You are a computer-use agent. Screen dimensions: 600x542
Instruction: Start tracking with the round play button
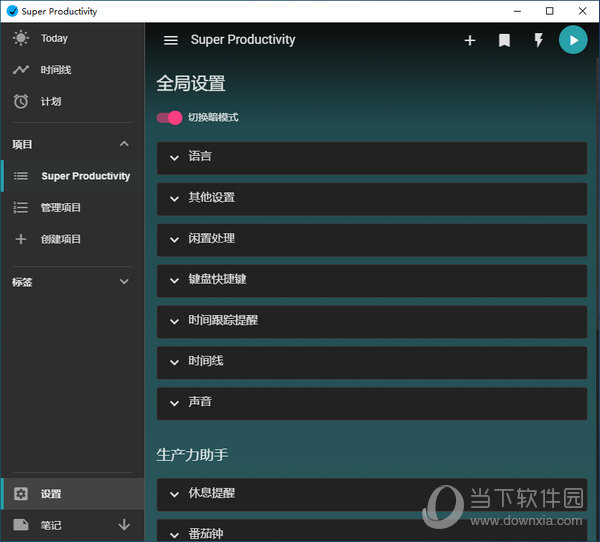[x=573, y=40]
